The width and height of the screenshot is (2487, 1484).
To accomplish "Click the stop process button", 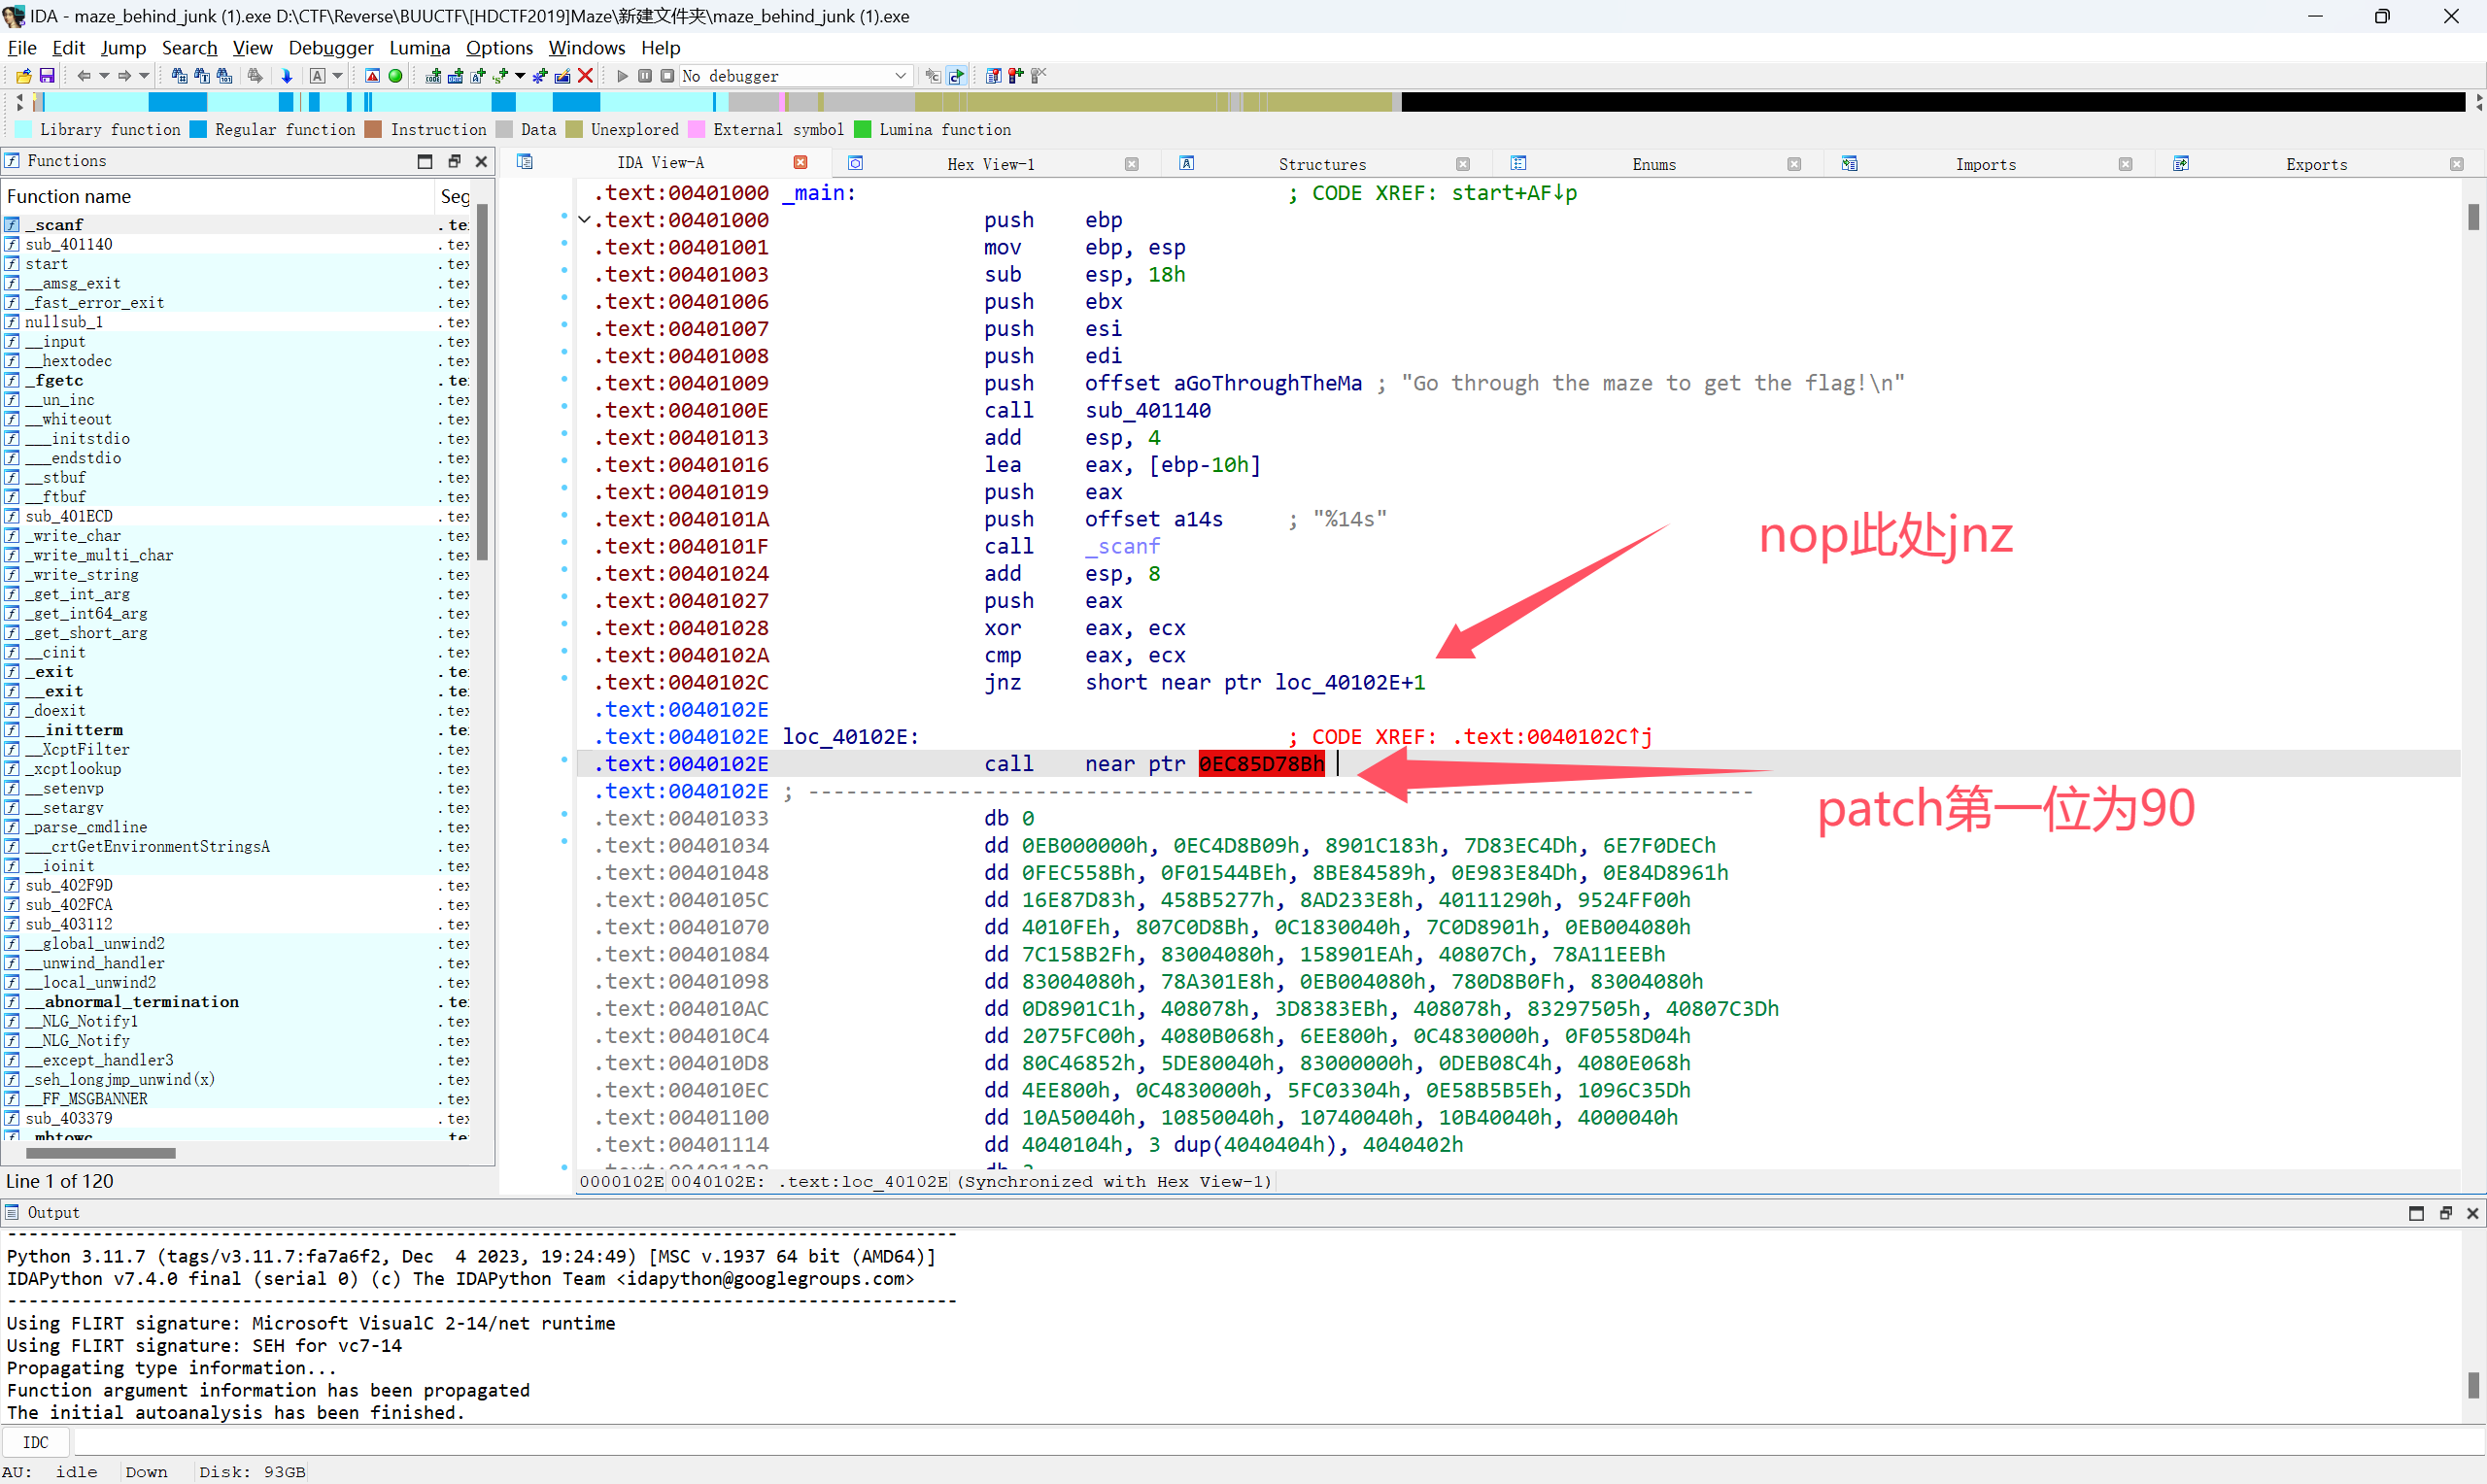I will point(667,75).
